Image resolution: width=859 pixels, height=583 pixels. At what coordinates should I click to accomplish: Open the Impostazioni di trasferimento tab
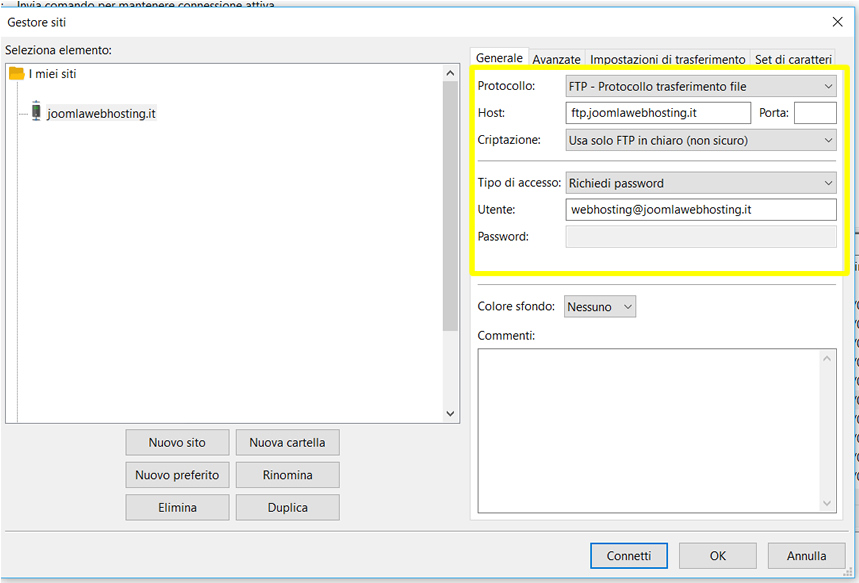[x=667, y=60]
